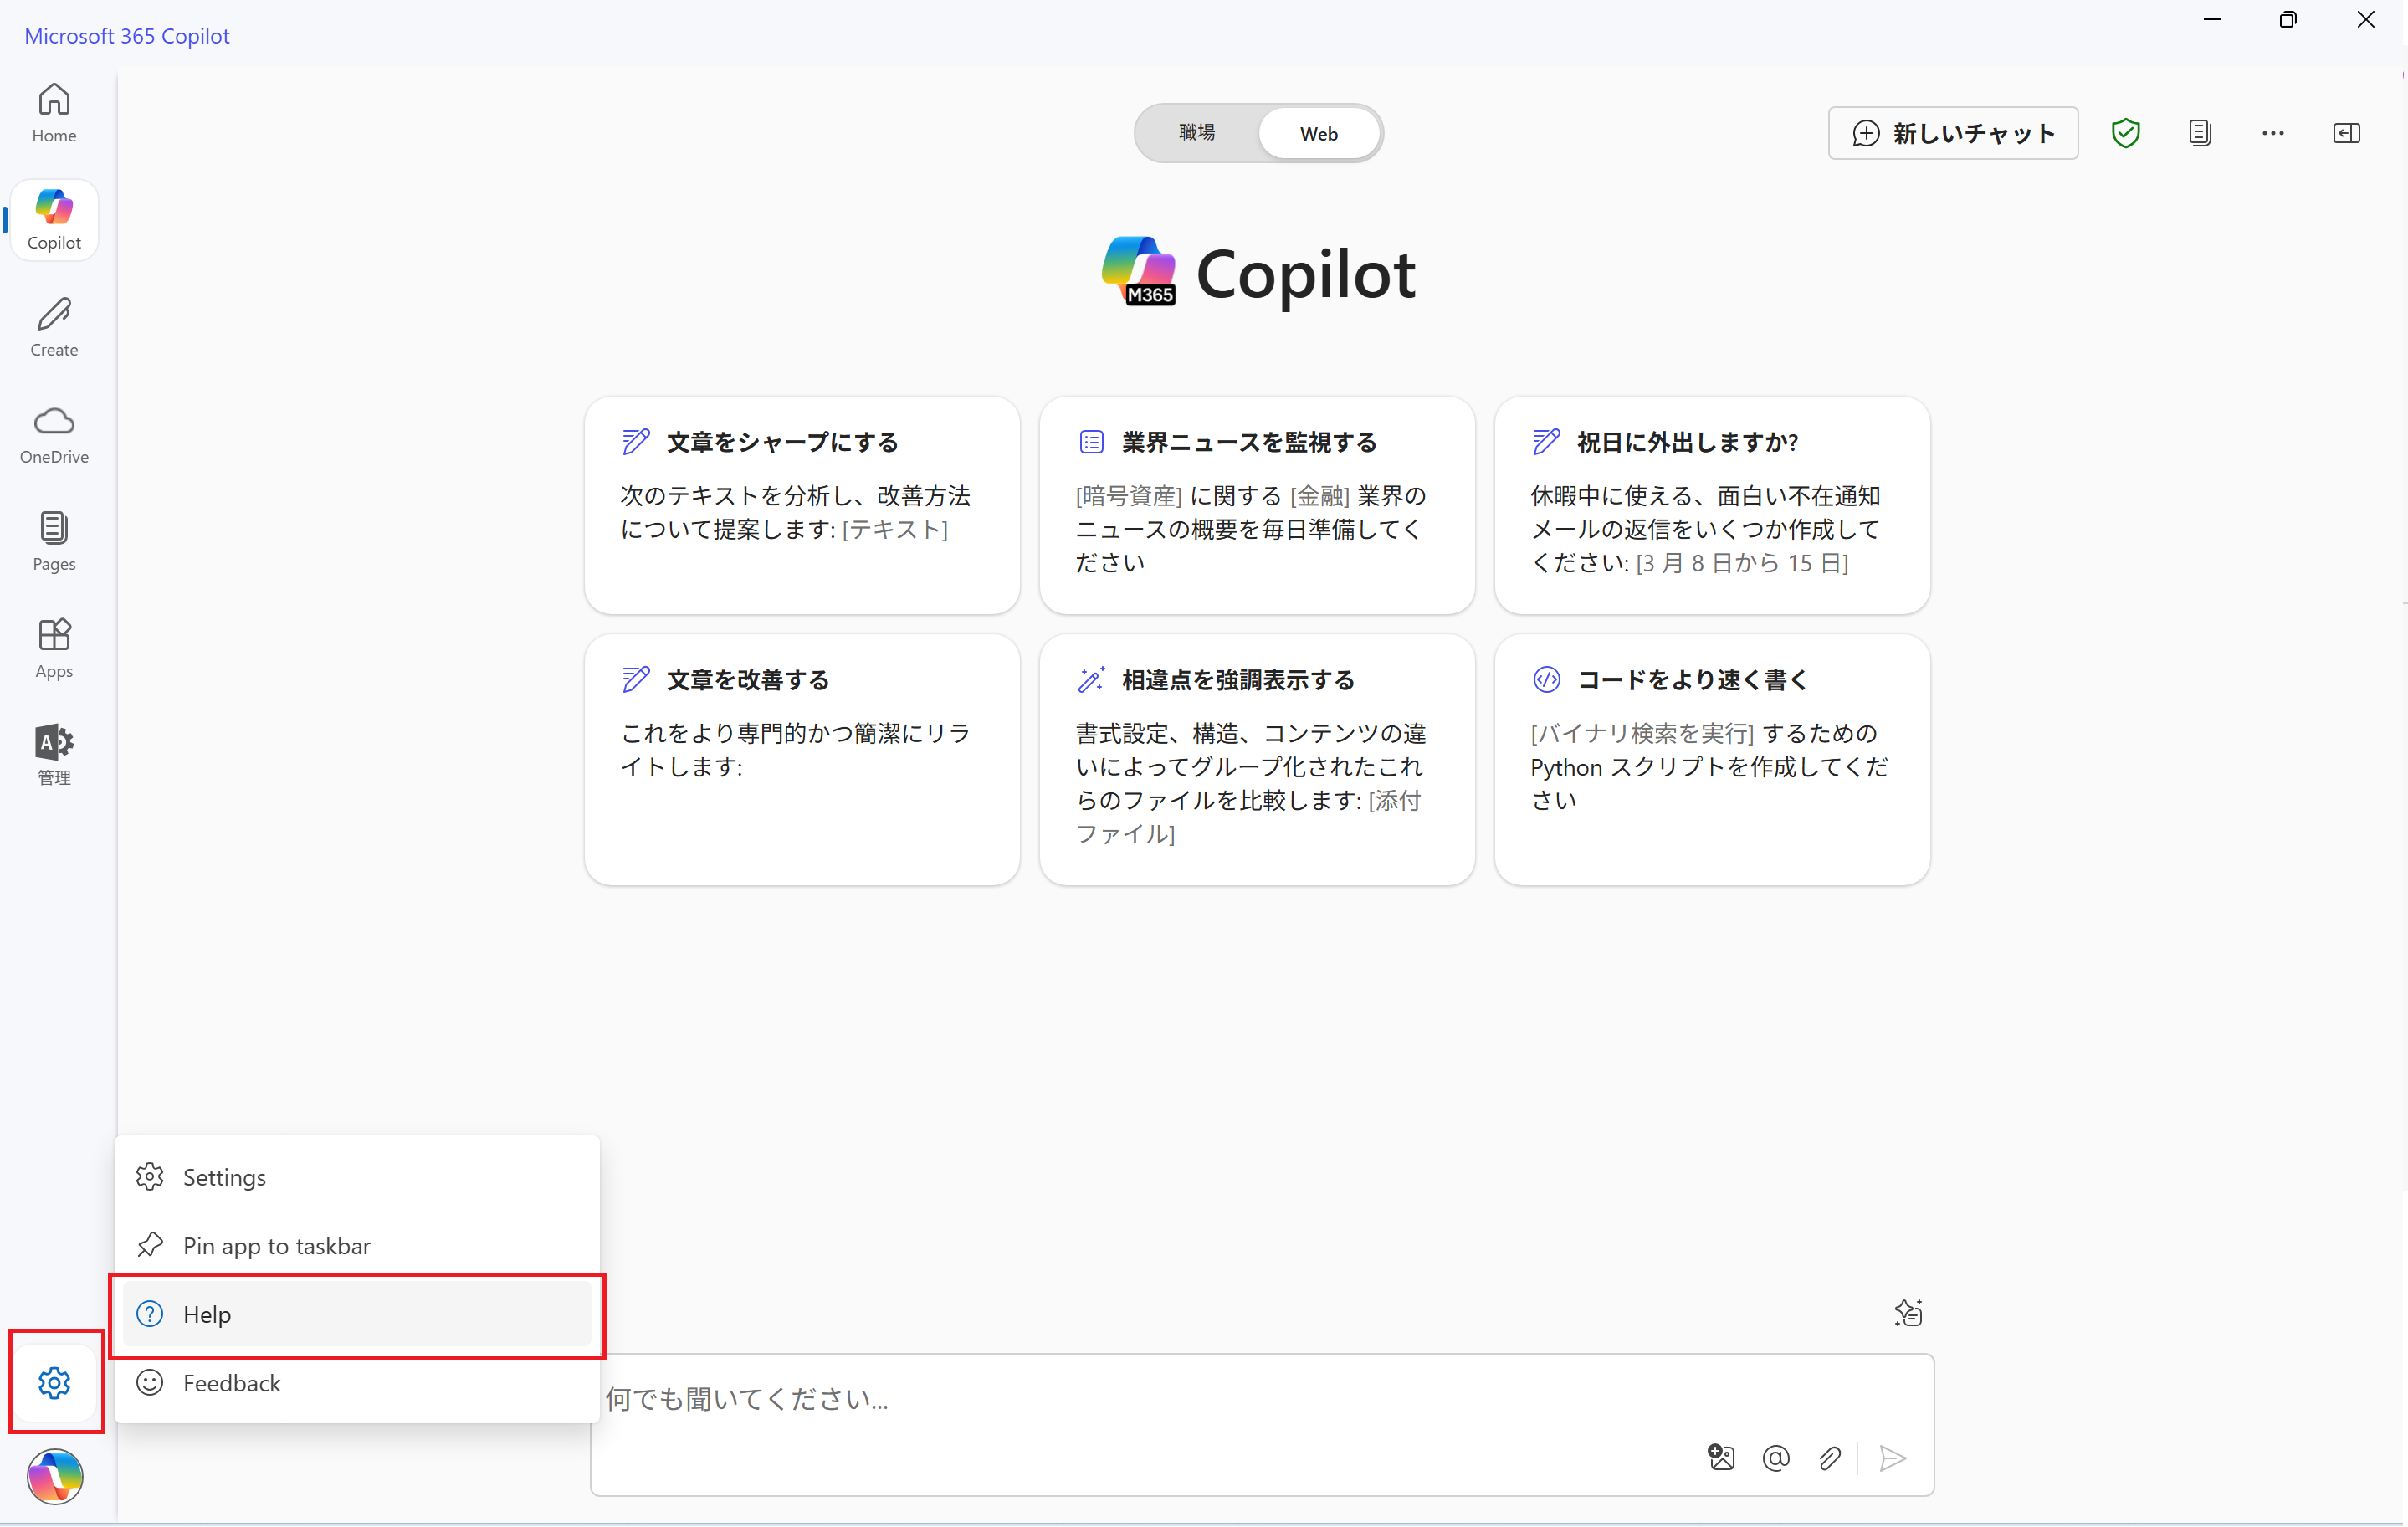Open the Create pencil icon in sidebar
This screenshot has width=2408, height=1527.
[54, 327]
